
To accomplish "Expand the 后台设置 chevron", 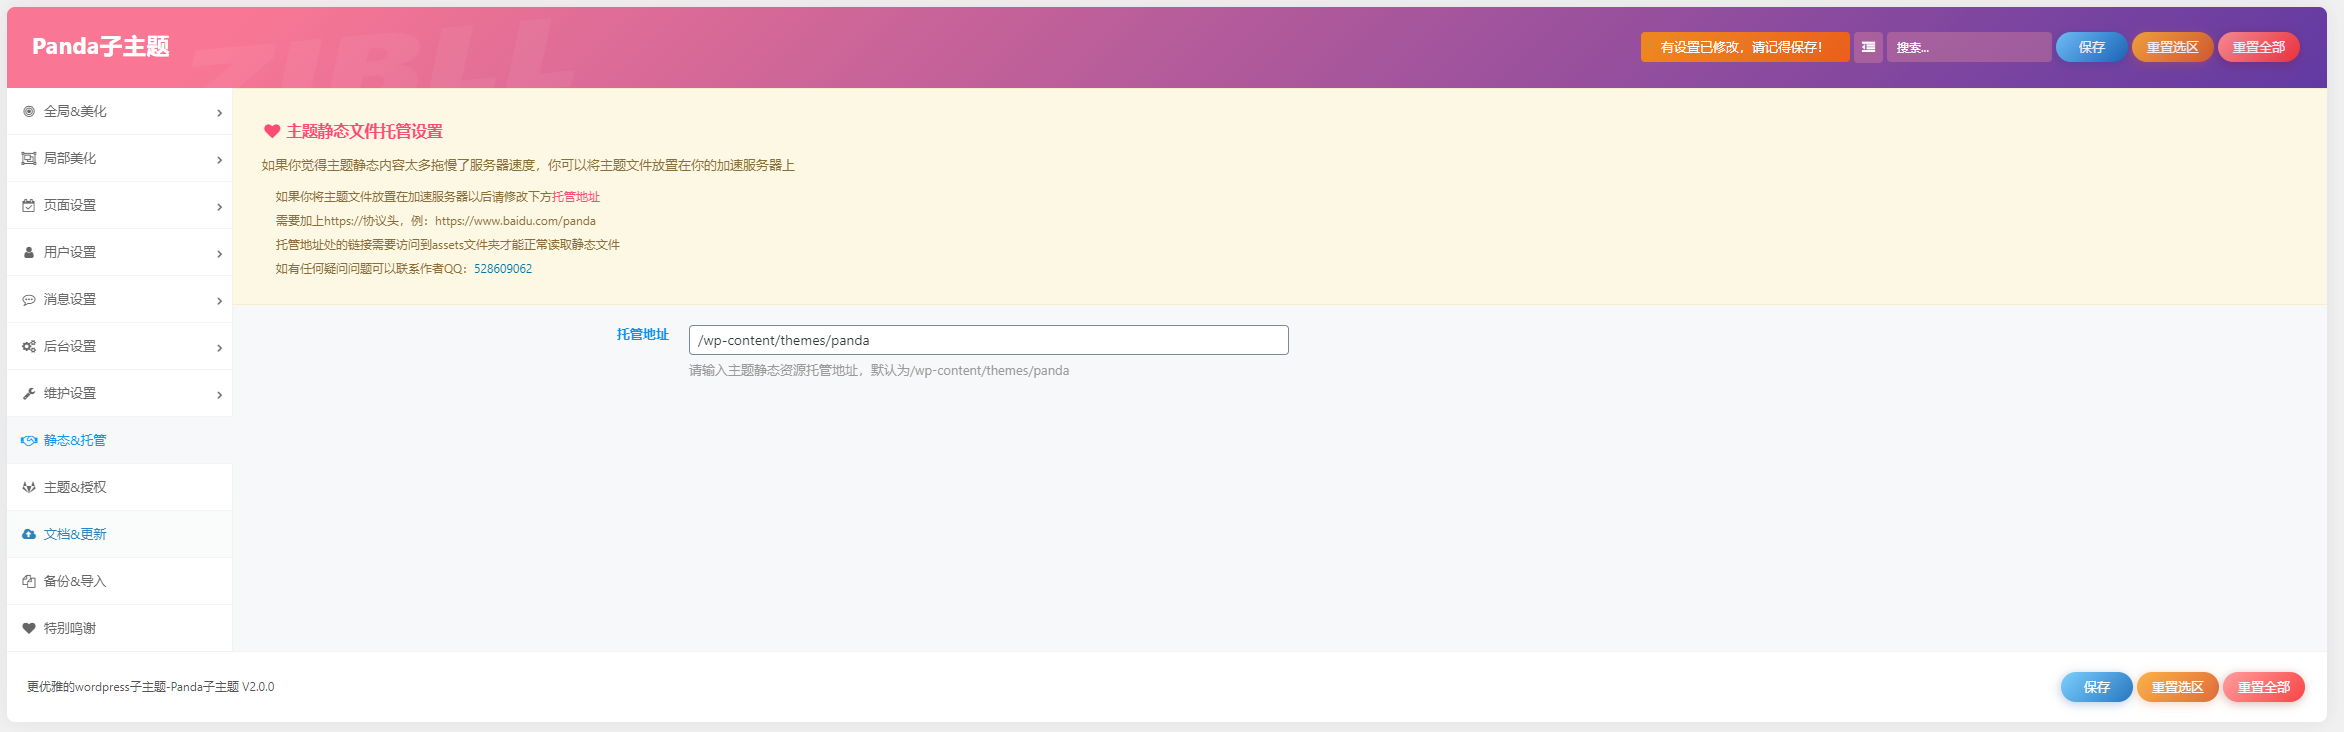I will click(x=219, y=348).
